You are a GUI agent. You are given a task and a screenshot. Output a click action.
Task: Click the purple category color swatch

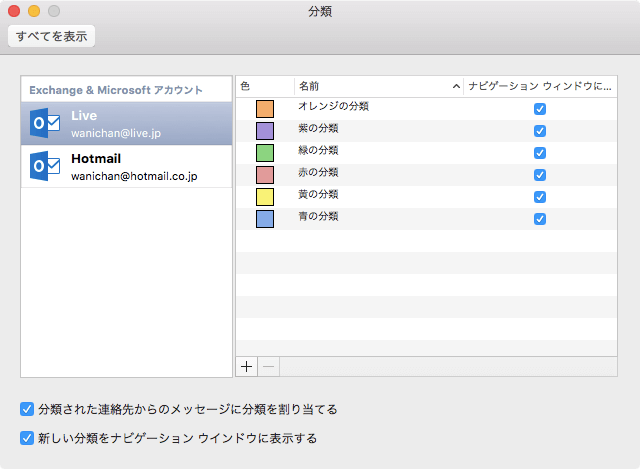click(x=265, y=131)
